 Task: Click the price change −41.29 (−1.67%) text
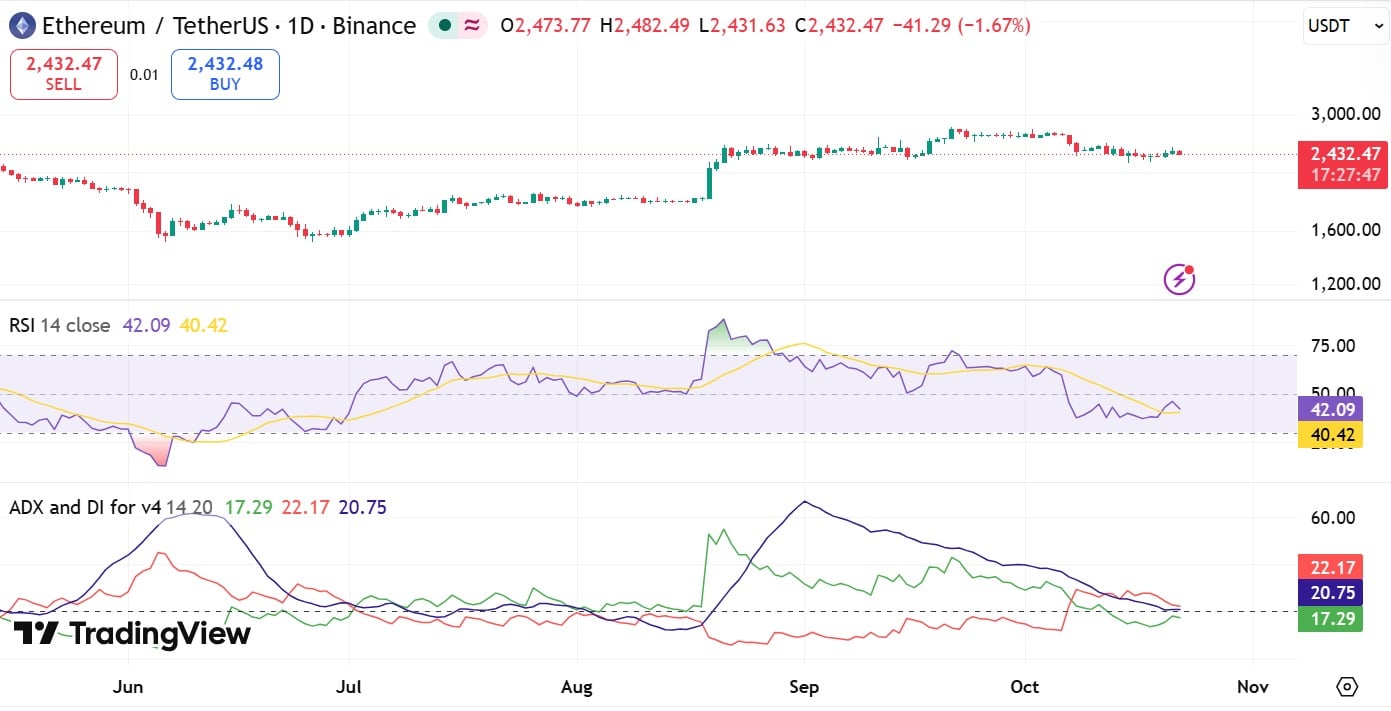963,26
